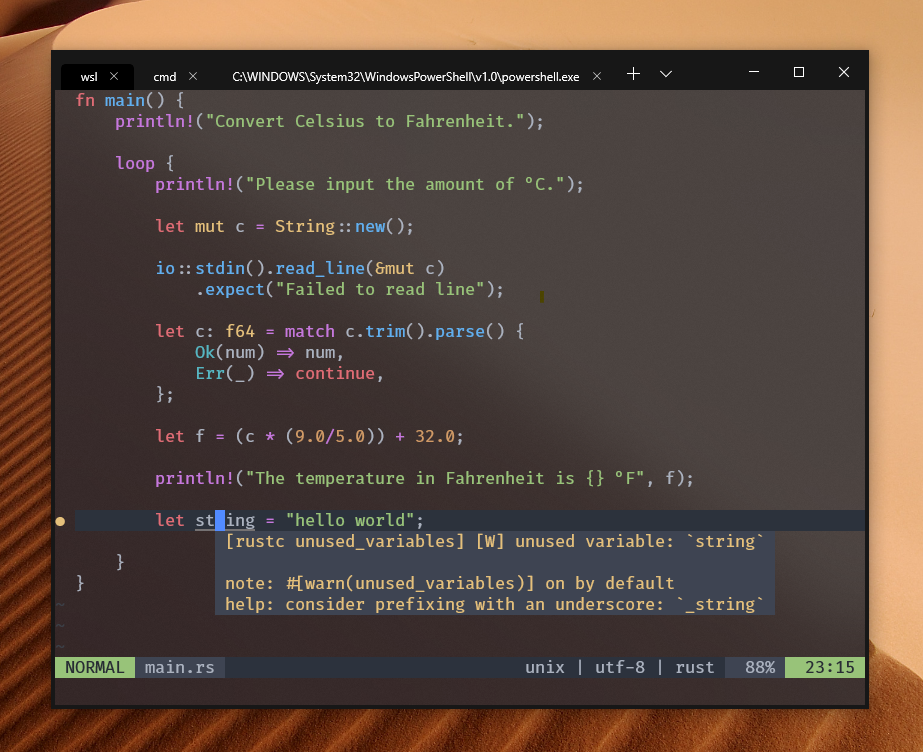Click the 'note: #[warn(unused_variables)]' popup line

click(450, 583)
